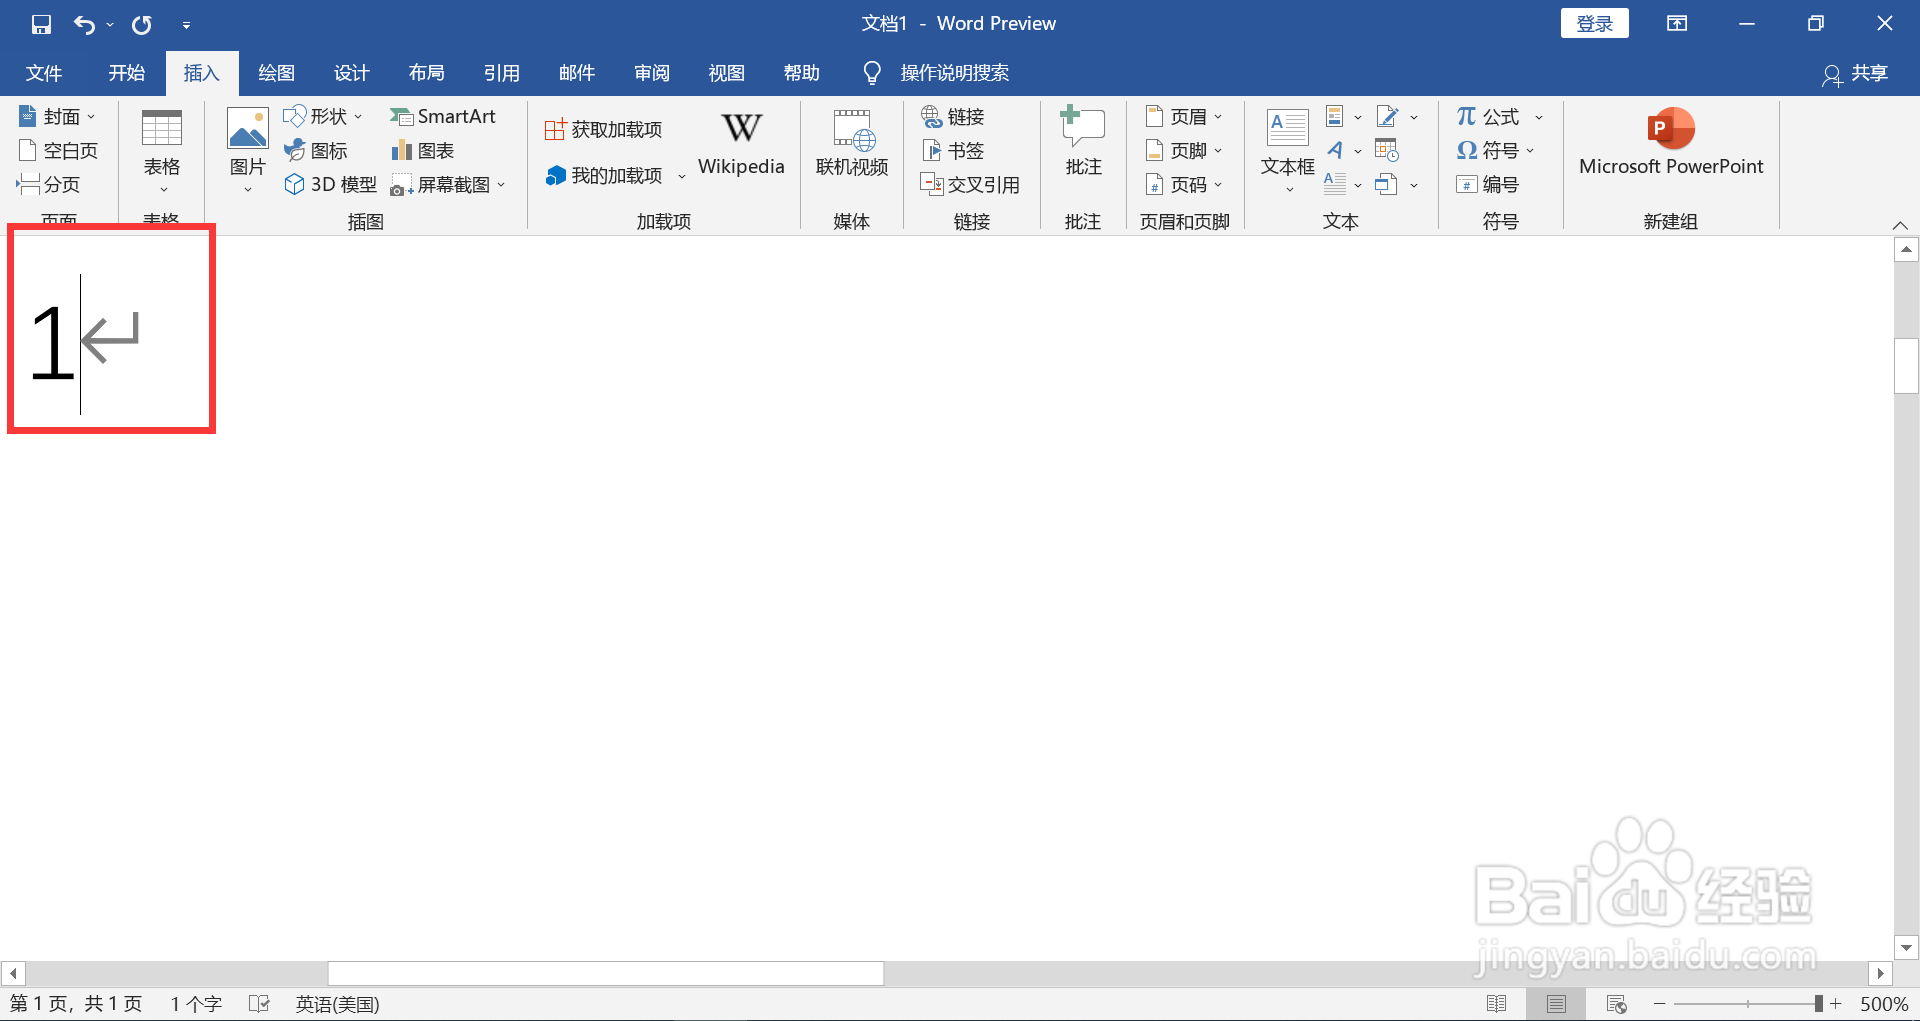Open the SmartArt gallery
Image resolution: width=1920 pixels, height=1021 pixels.
[444, 116]
